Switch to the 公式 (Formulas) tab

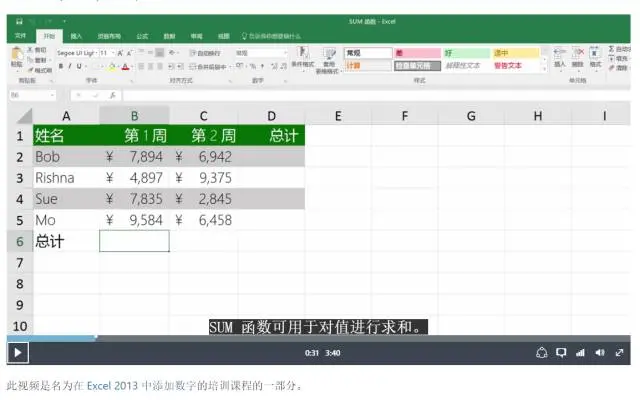[x=142, y=36]
